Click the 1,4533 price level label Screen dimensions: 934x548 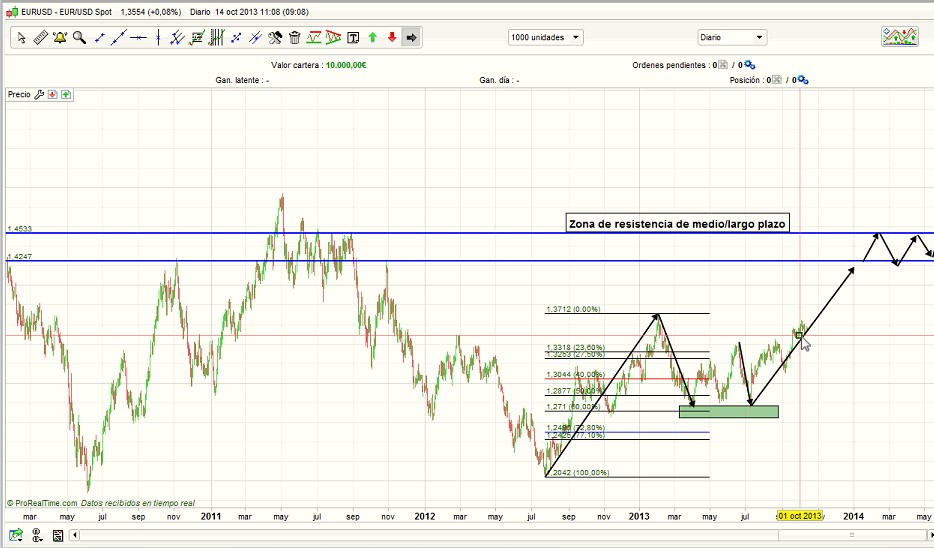coord(20,229)
